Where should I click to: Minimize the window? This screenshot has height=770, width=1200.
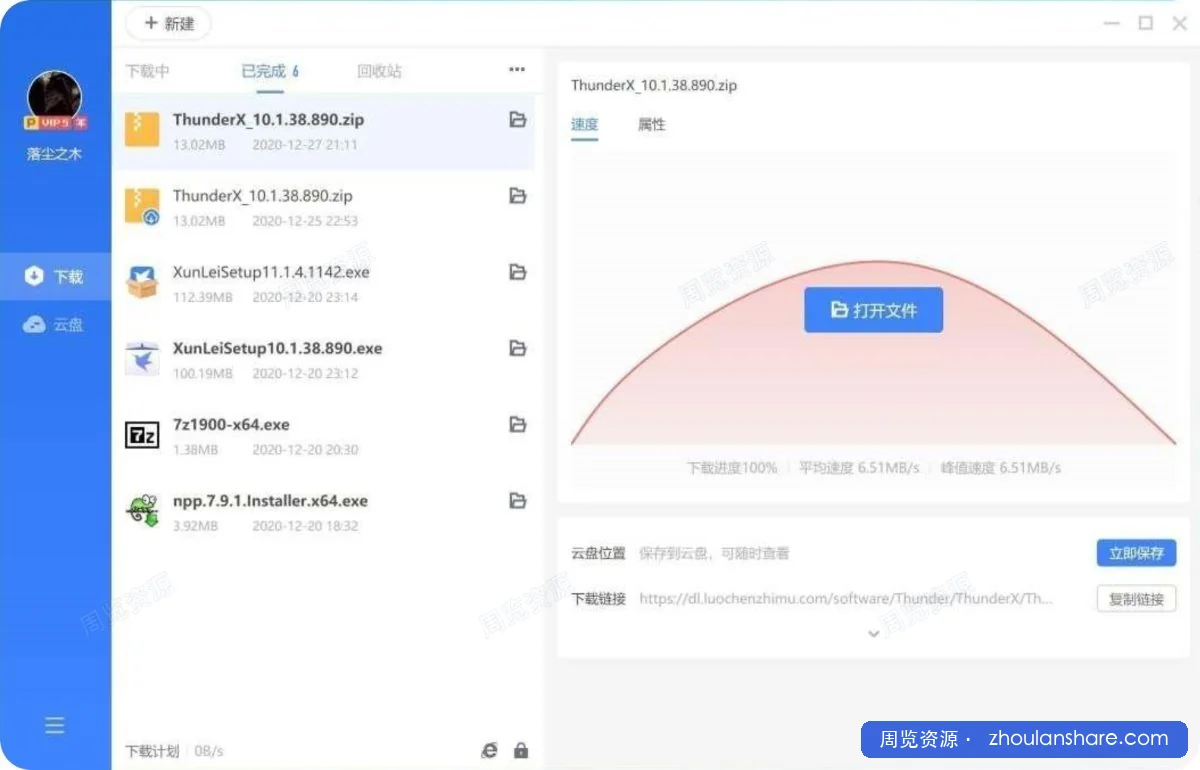[1112, 23]
